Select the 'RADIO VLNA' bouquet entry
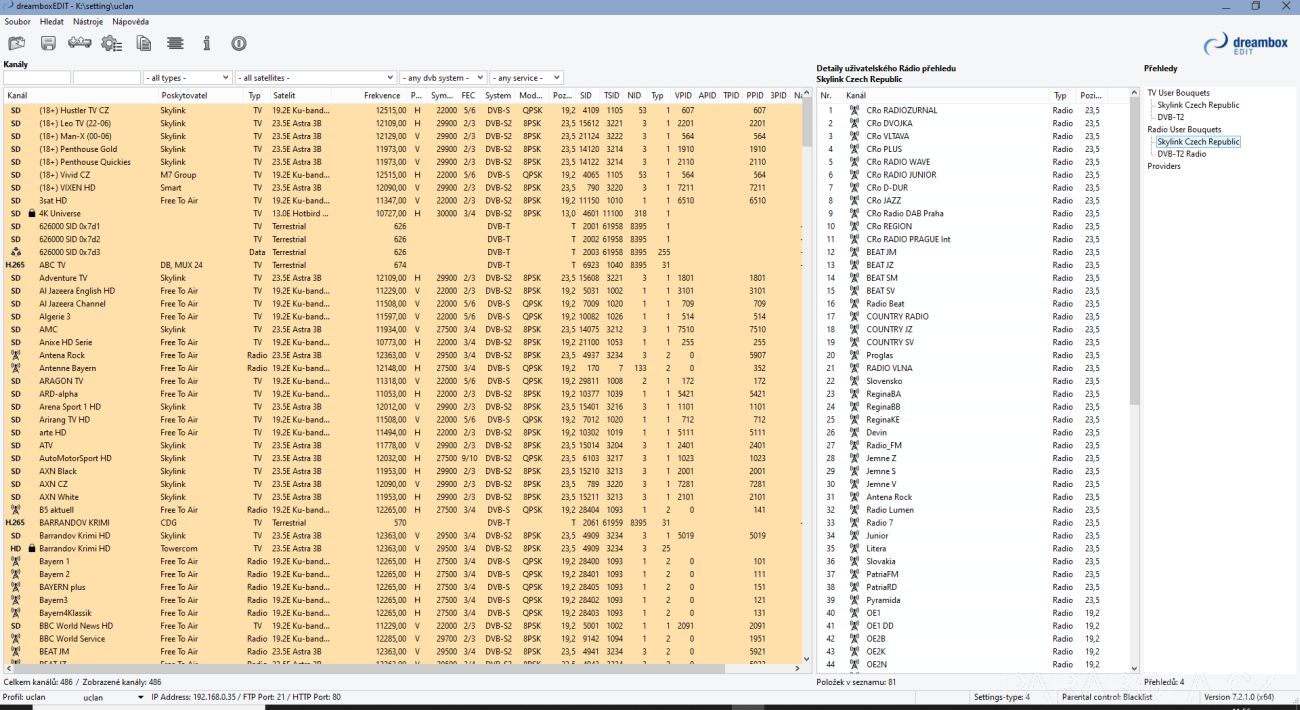Screen dimensions: 1300x710 coord(974,368)
